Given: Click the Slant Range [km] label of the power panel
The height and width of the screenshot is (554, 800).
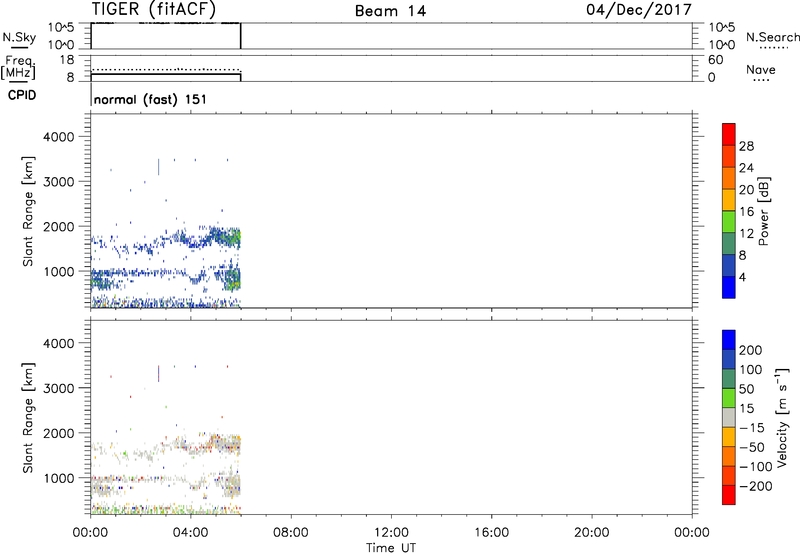Looking at the screenshot, I should point(28,211).
